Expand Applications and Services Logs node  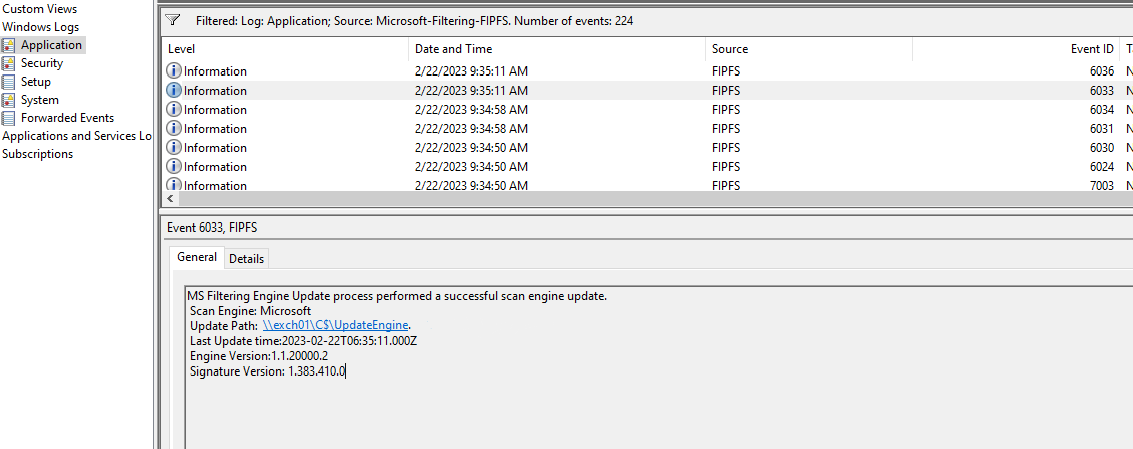[x=77, y=136]
